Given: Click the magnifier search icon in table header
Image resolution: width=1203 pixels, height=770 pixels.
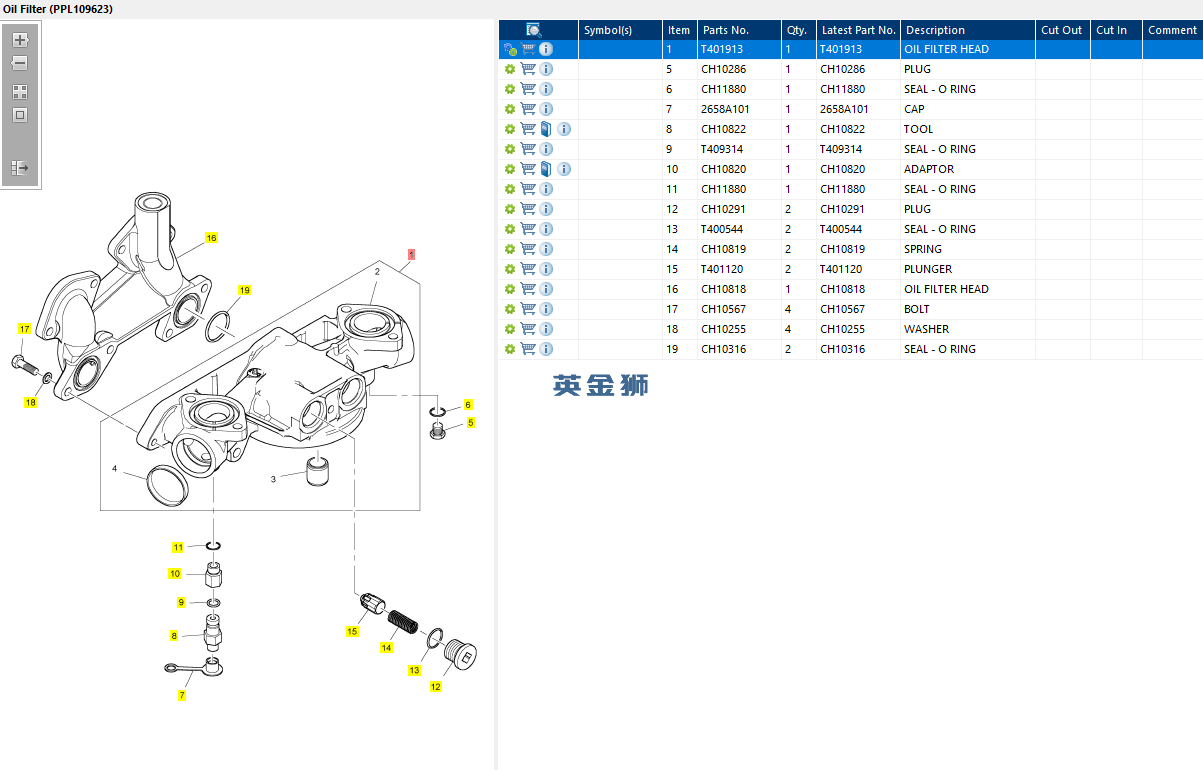Looking at the screenshot, I should tap(534, 30).
